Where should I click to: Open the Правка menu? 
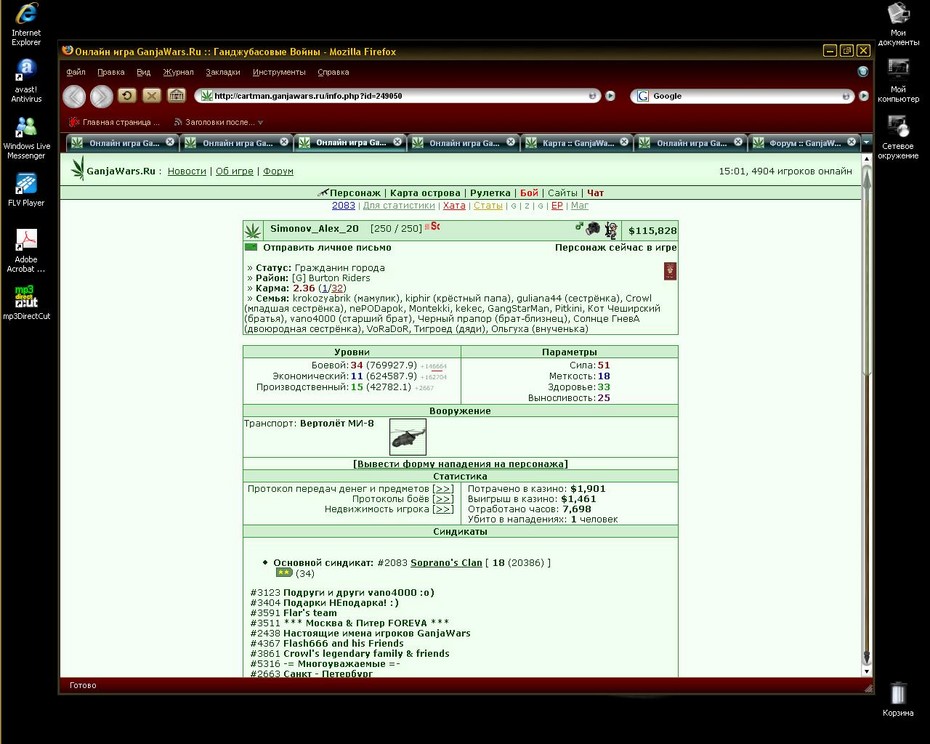(111, 72)
